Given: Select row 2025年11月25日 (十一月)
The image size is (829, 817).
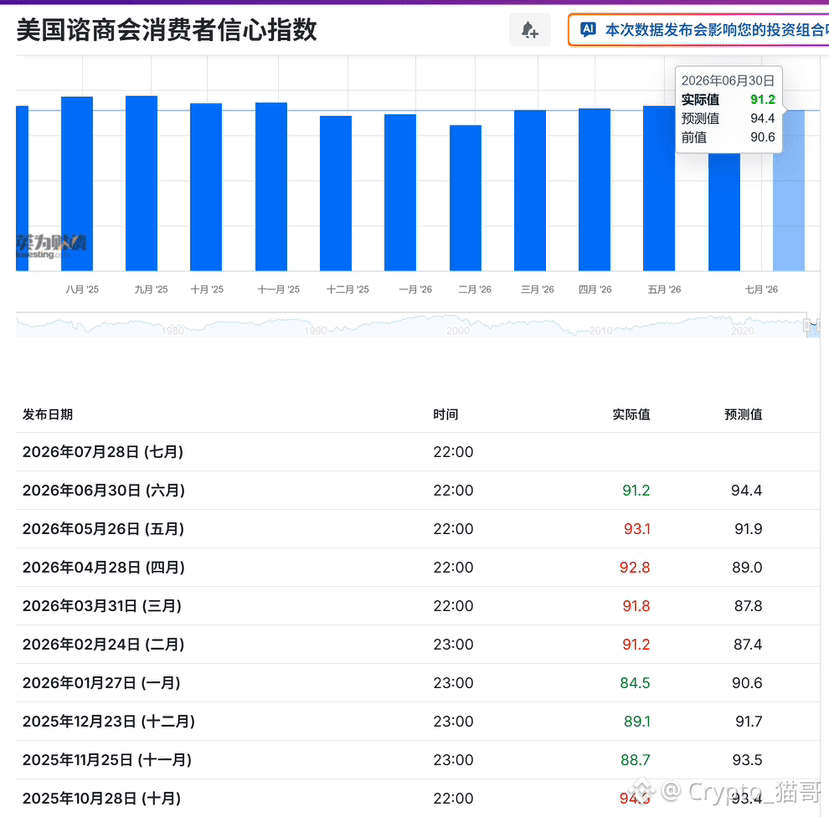Looking at the screenshot, I should click(x=418, y=760).
